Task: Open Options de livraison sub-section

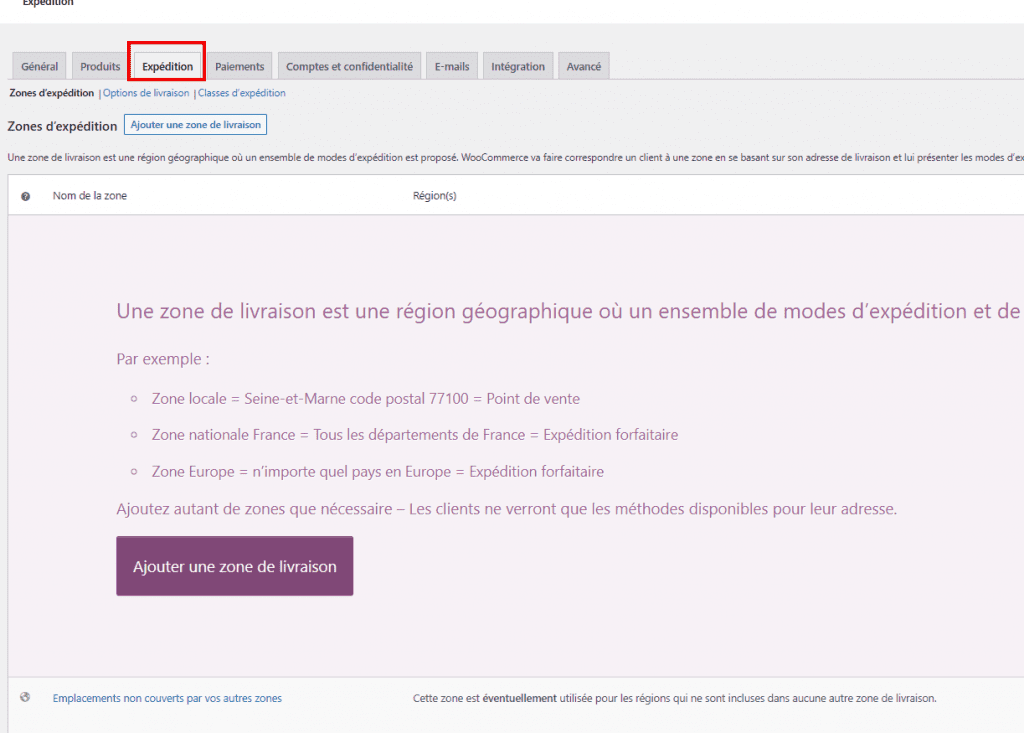Action: 146,93
